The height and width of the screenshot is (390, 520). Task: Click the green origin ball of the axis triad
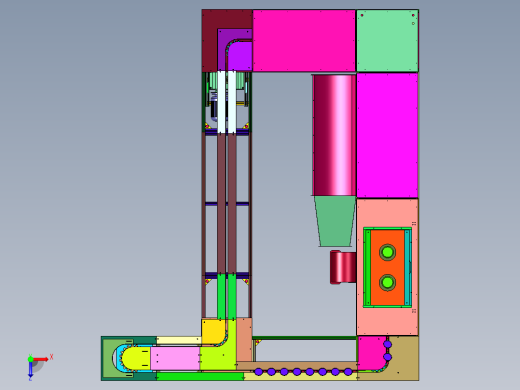pos(30,359)
